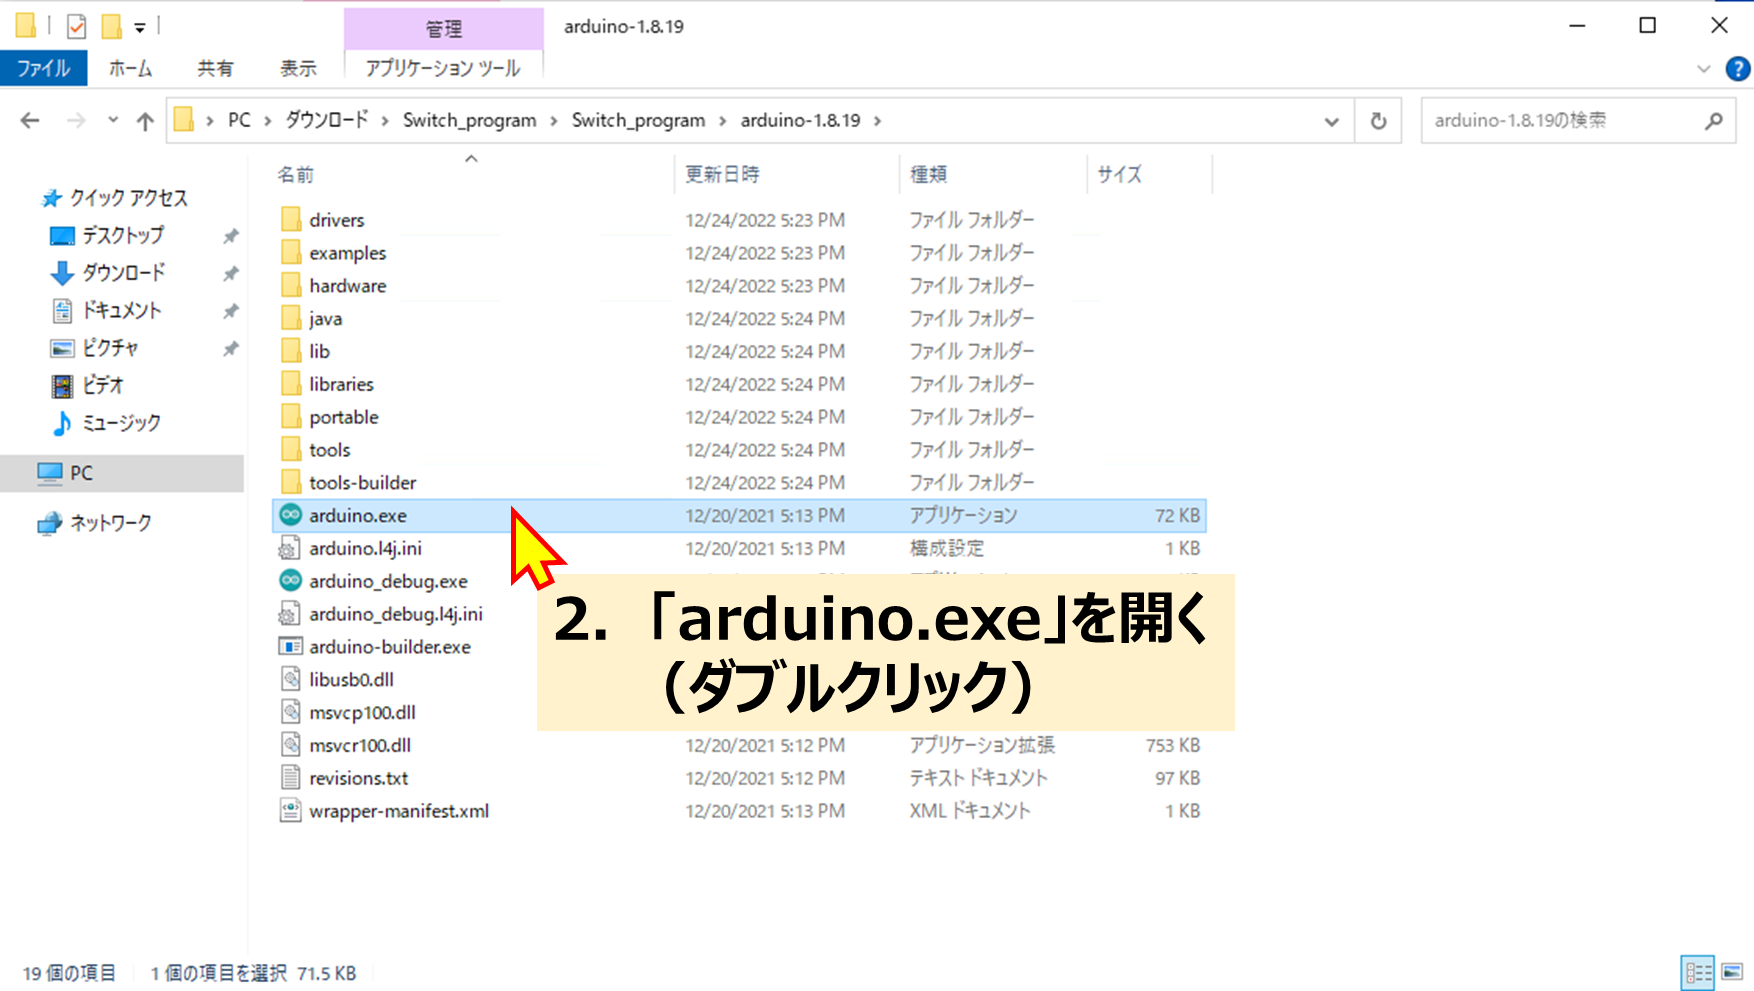Image resolution: width=1754 pixels, height=991 pixels.
Task: Expand the PC breadcrumb chevron
Action: click(x=268, y=121)
